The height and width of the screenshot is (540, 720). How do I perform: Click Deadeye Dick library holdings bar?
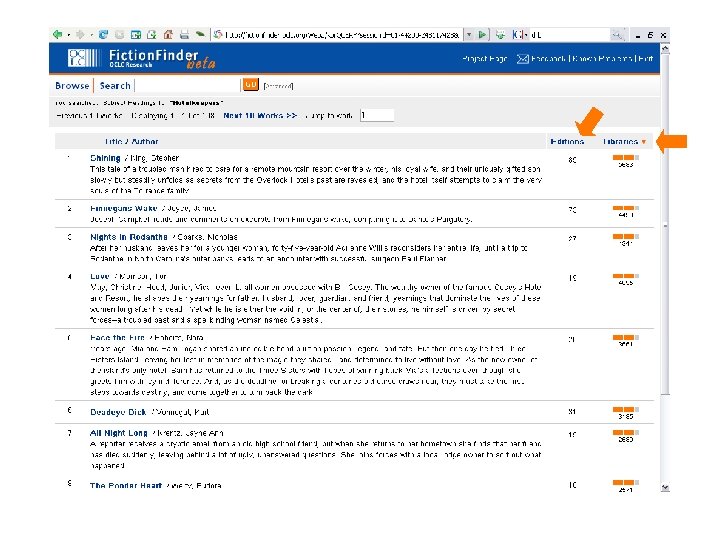[x=625, y=409]
